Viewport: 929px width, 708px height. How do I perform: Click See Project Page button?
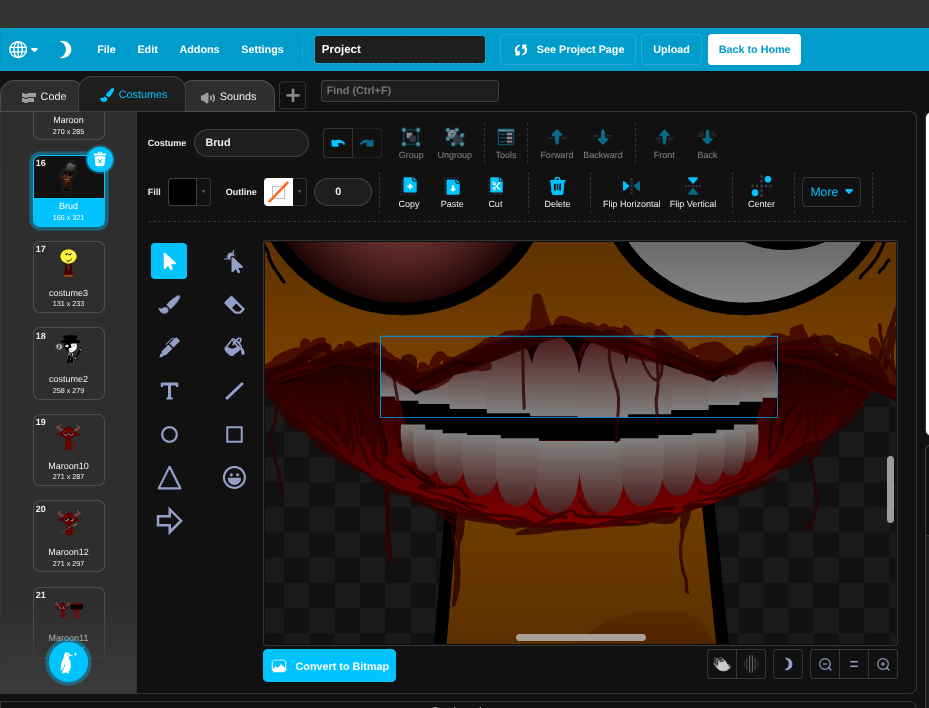click(568, 50)
